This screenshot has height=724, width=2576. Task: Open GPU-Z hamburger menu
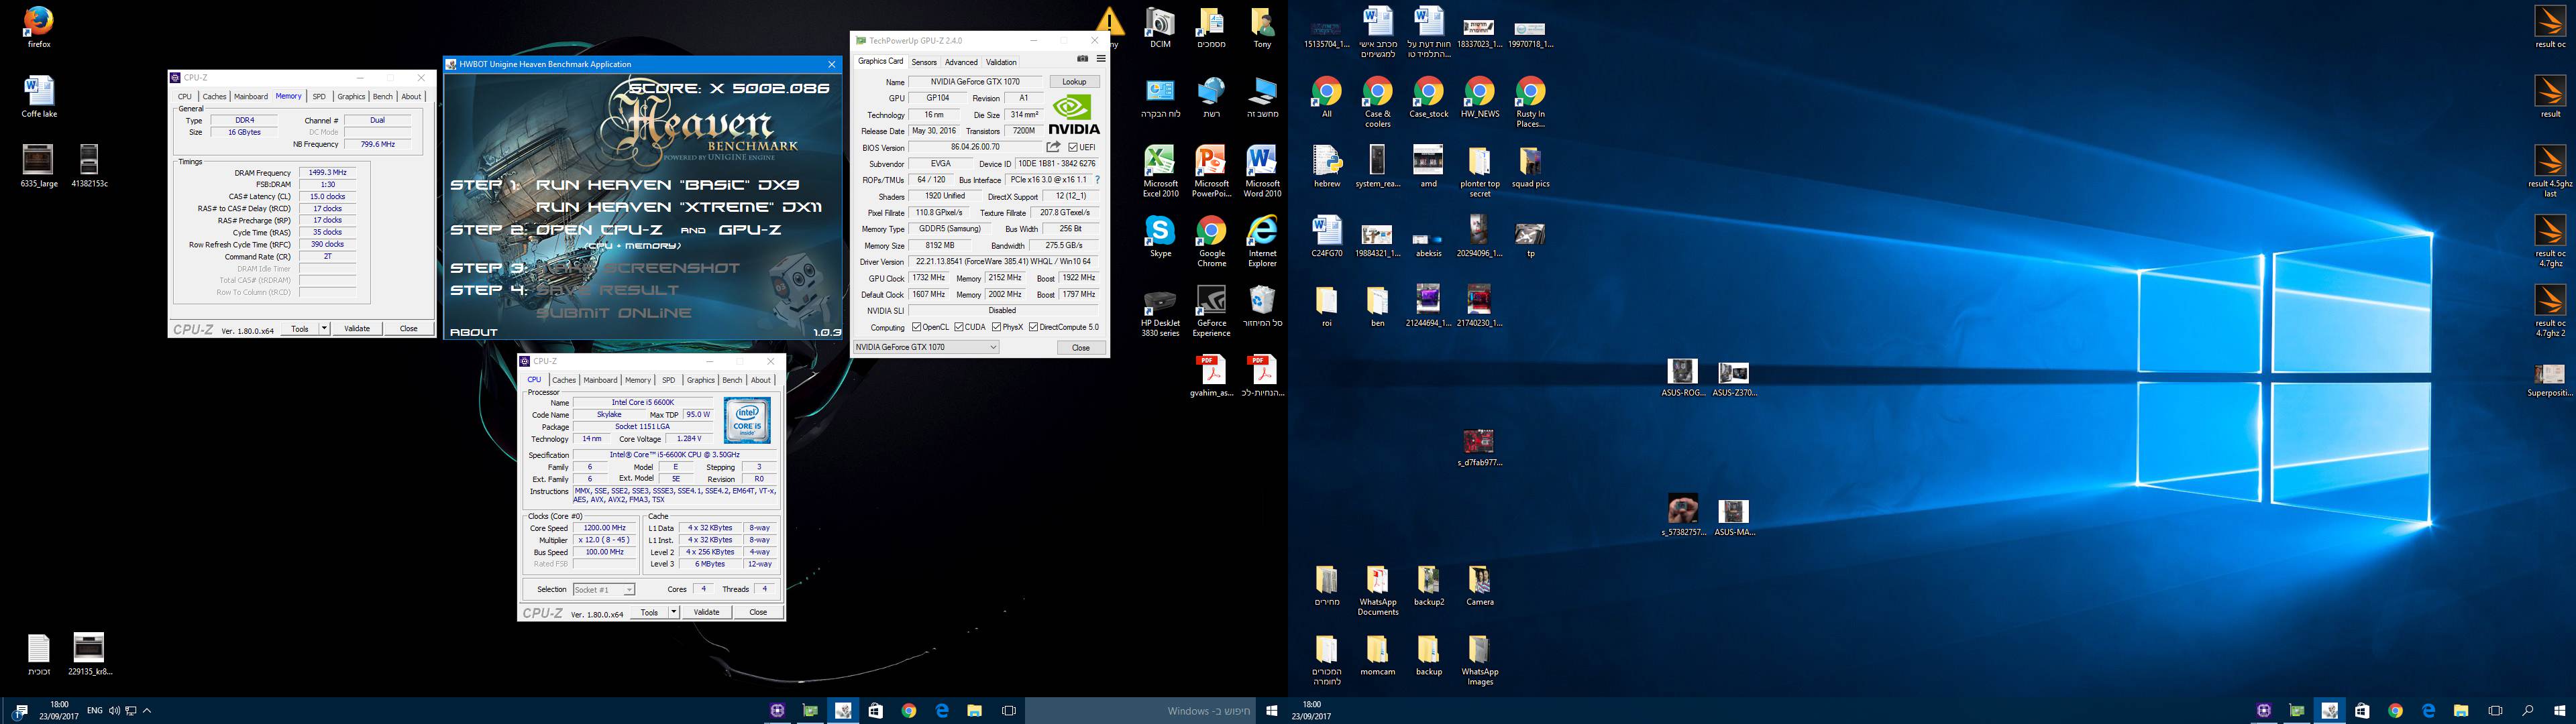pos(1101,59)
